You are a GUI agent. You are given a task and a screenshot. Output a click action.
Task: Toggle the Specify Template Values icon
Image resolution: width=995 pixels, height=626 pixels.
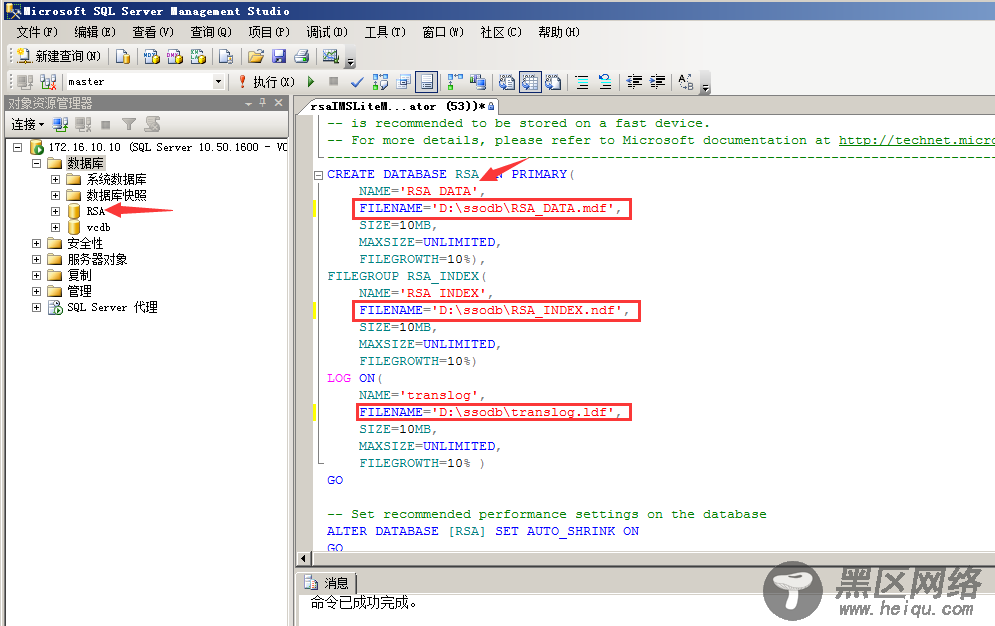point(426,82)
